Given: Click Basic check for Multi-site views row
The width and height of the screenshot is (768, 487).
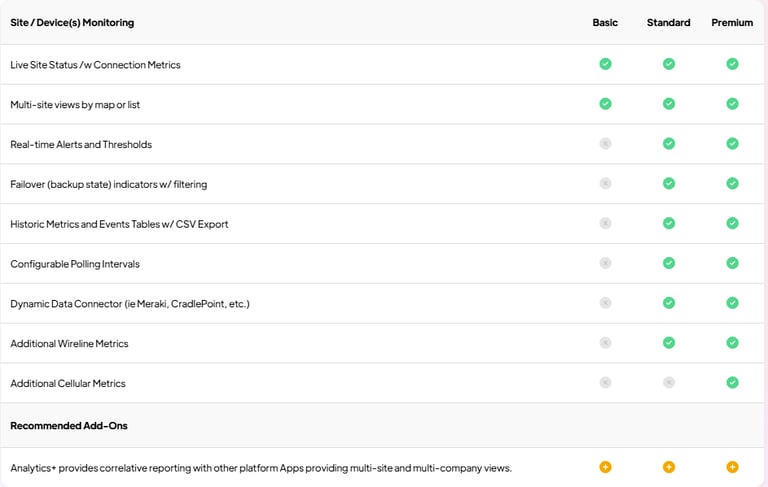Looking at the screenshot, I should point(605,103).
